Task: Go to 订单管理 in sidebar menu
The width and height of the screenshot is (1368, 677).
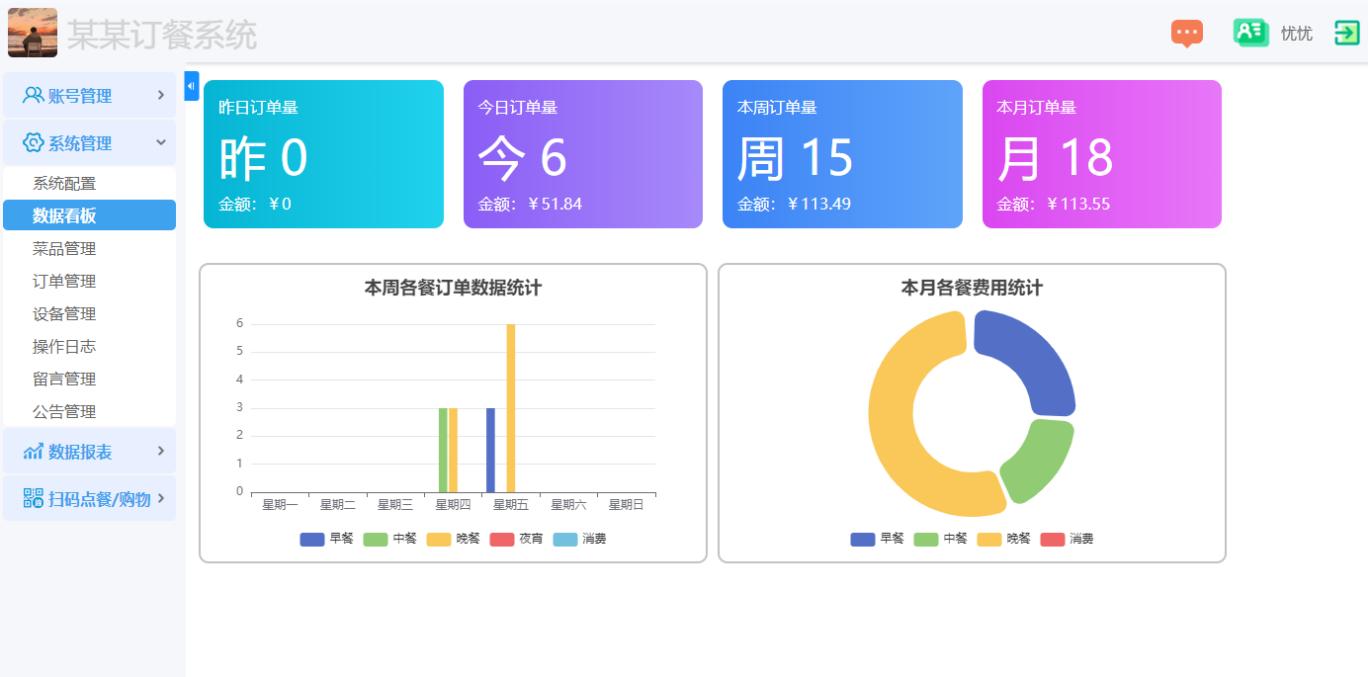Action: pos(64,281)
